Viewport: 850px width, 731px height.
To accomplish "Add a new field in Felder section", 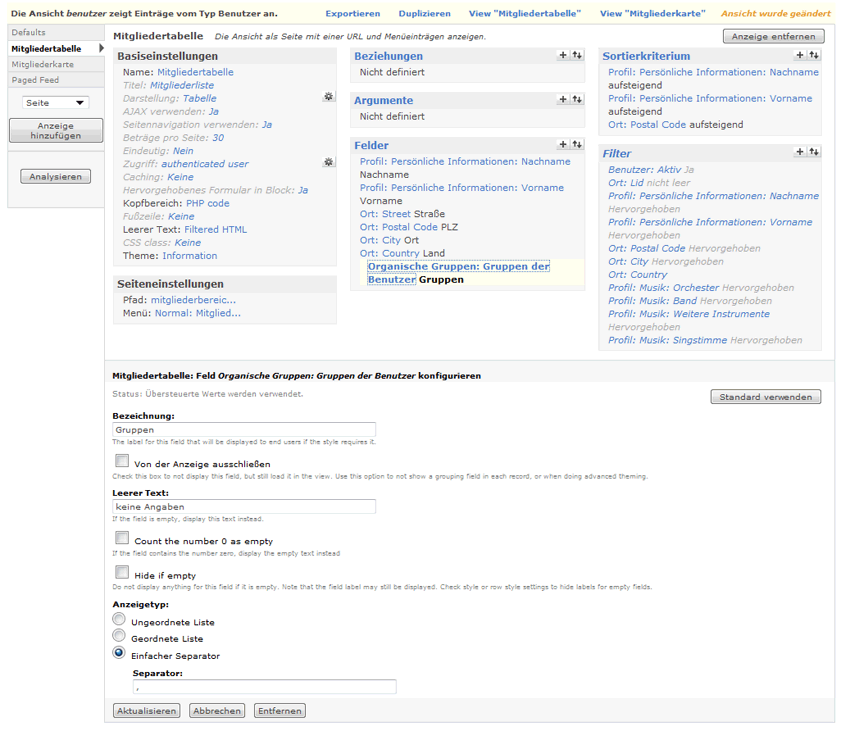I will point(563,145).
